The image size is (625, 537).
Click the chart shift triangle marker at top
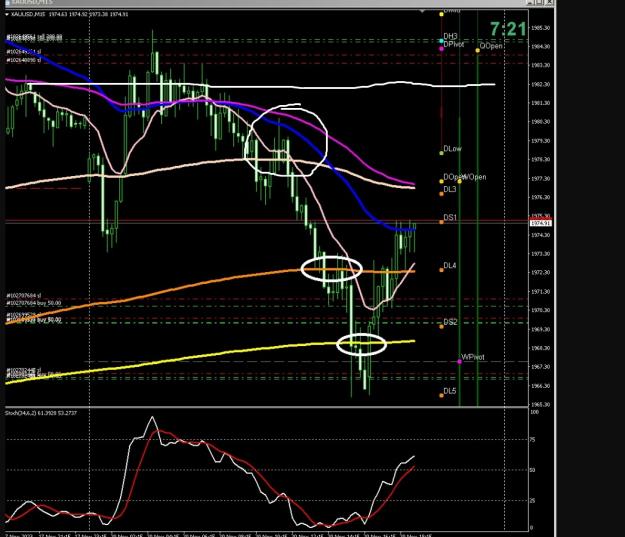(x=422, y=11)
